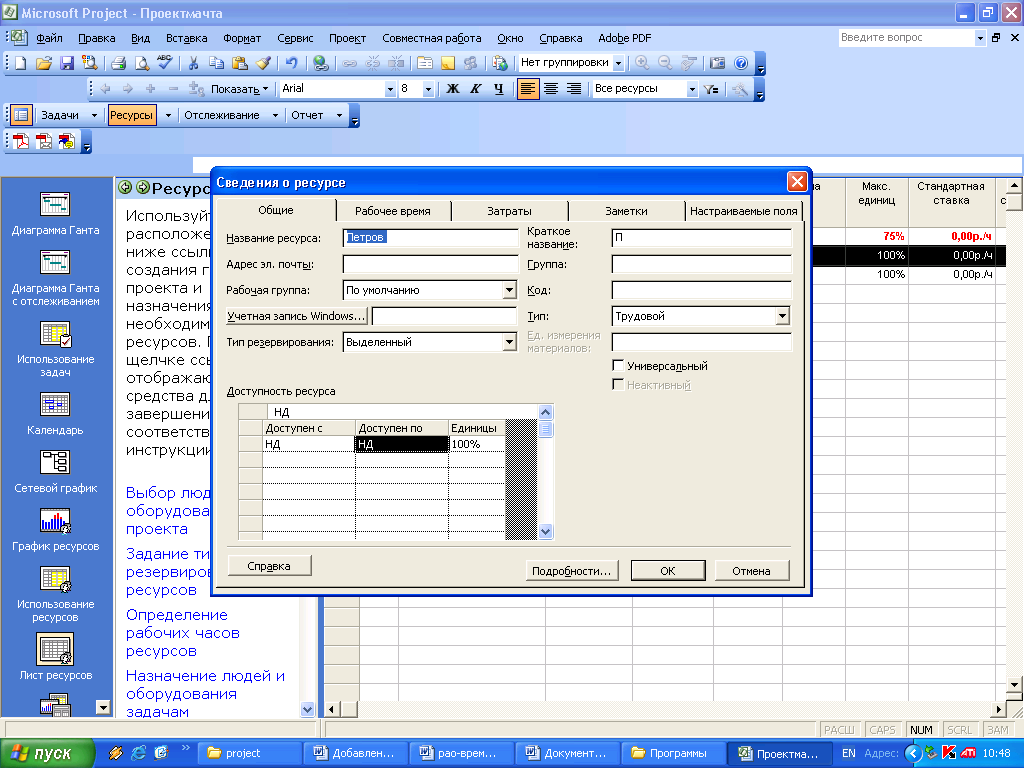Toggle italic К formatting button
The image size is (1024, 768).
pyautogui.click(x=475, y=89)
